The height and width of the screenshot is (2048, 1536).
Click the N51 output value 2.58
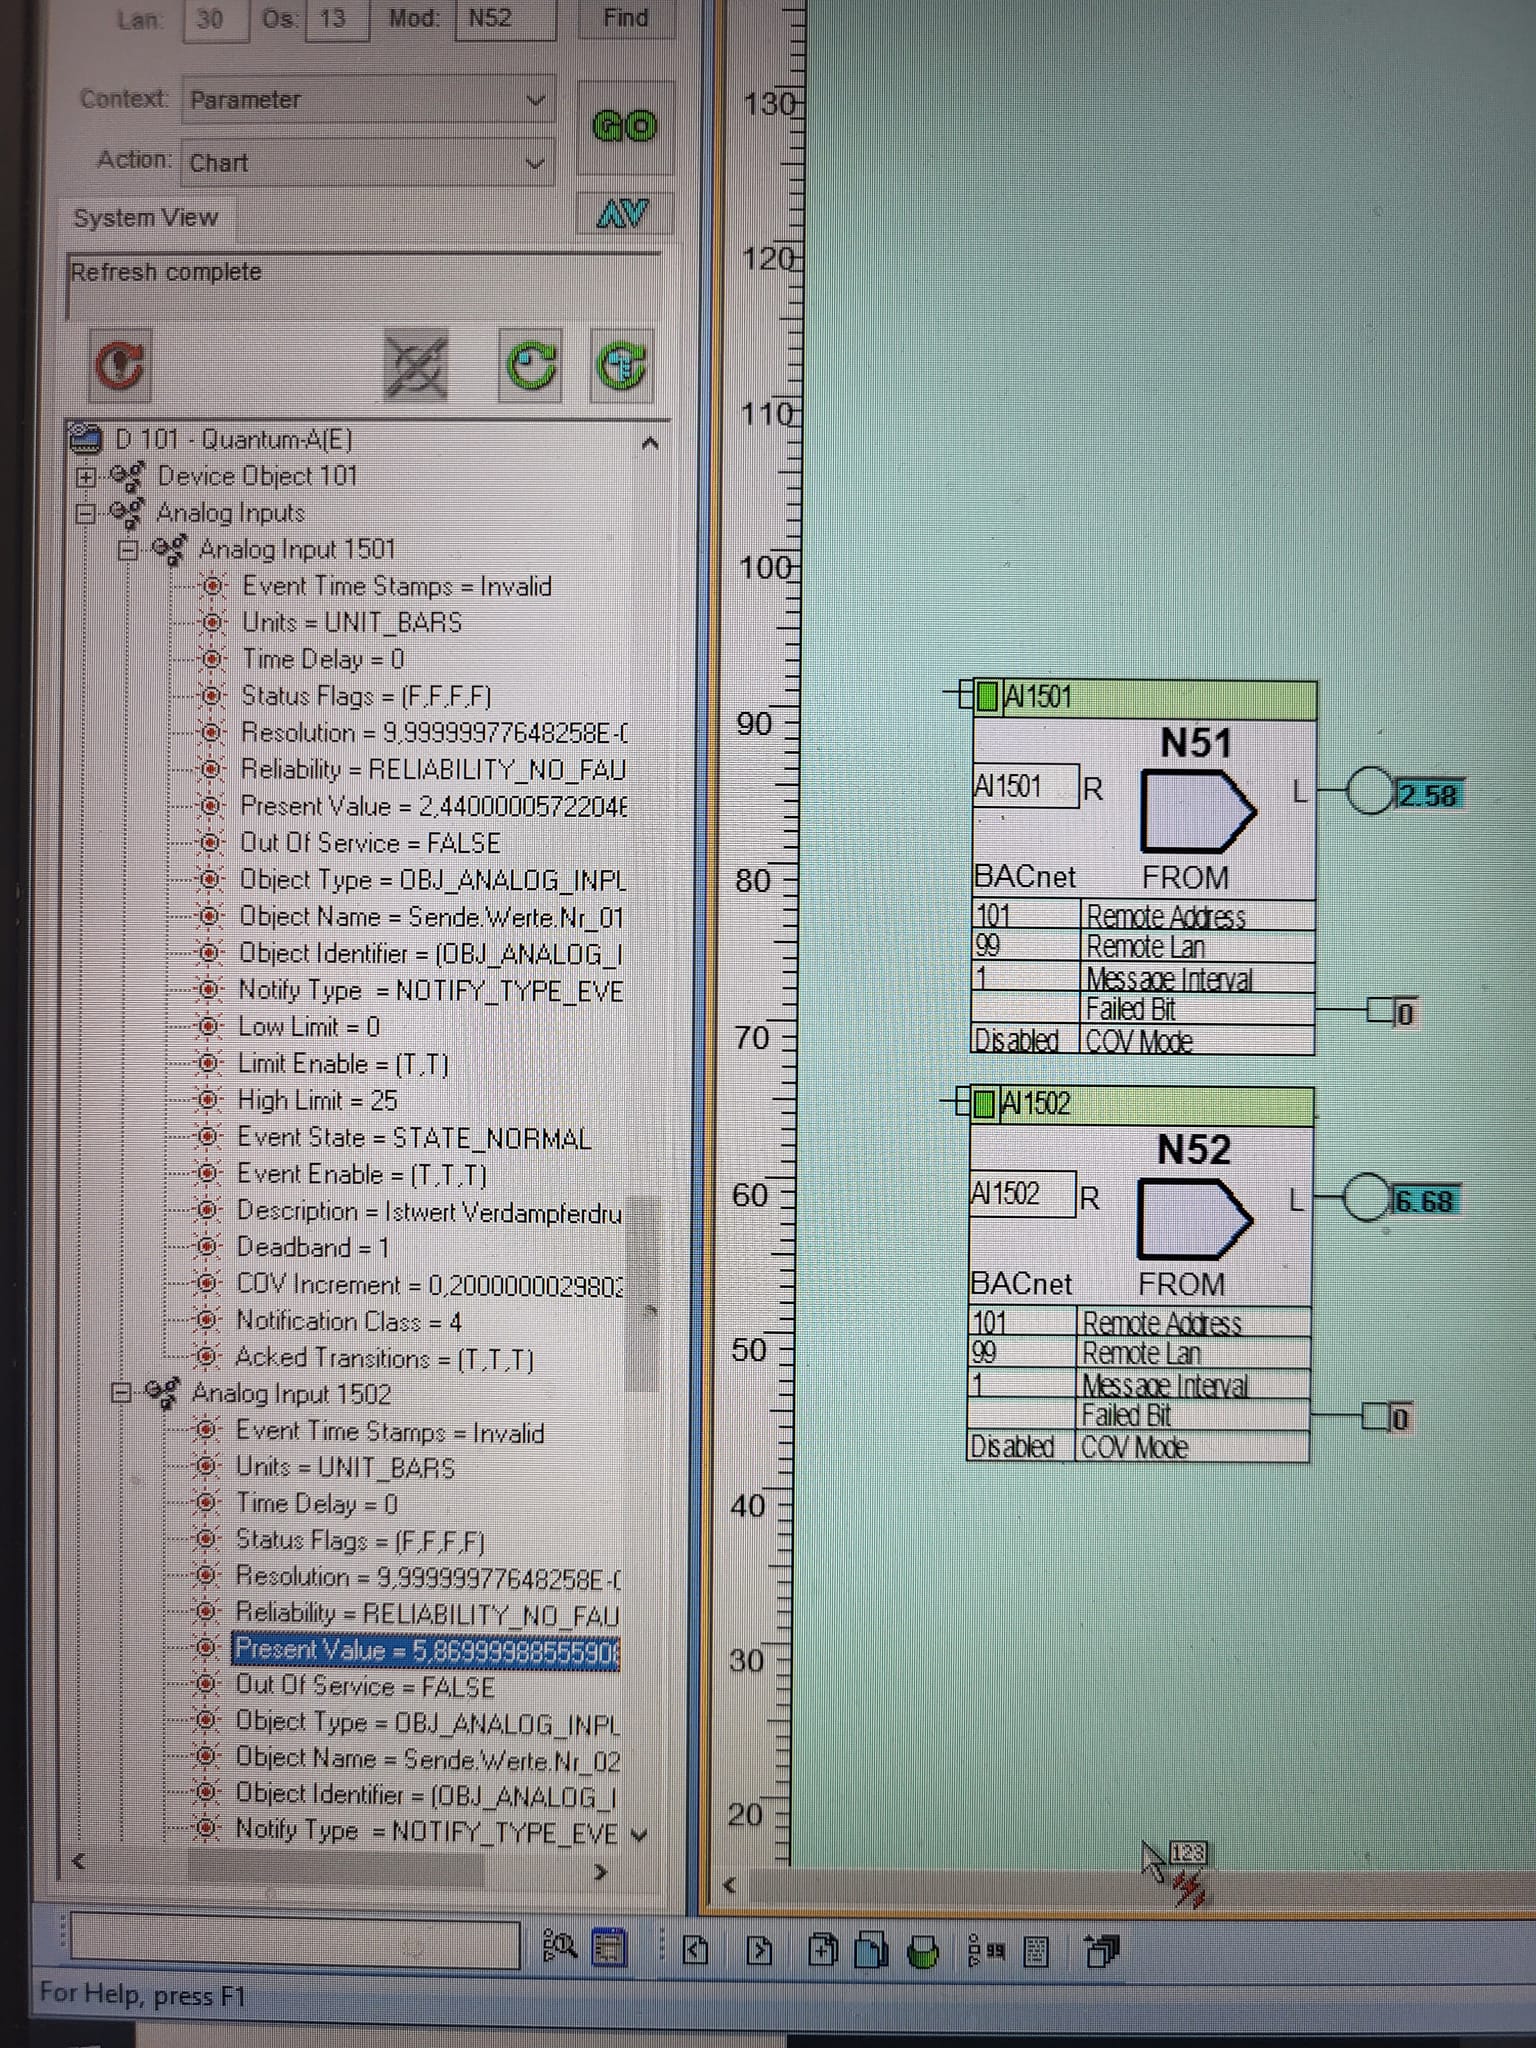(1430, 795)
